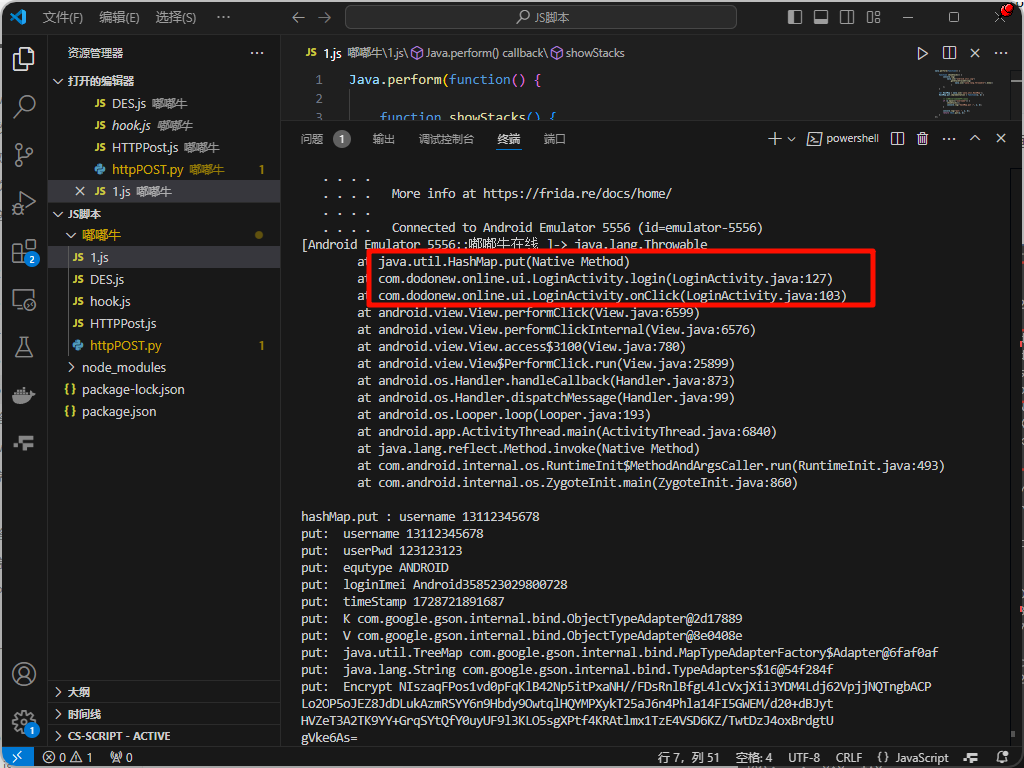Open the Source Control view
1024x768 pixels.
(24, 155)
